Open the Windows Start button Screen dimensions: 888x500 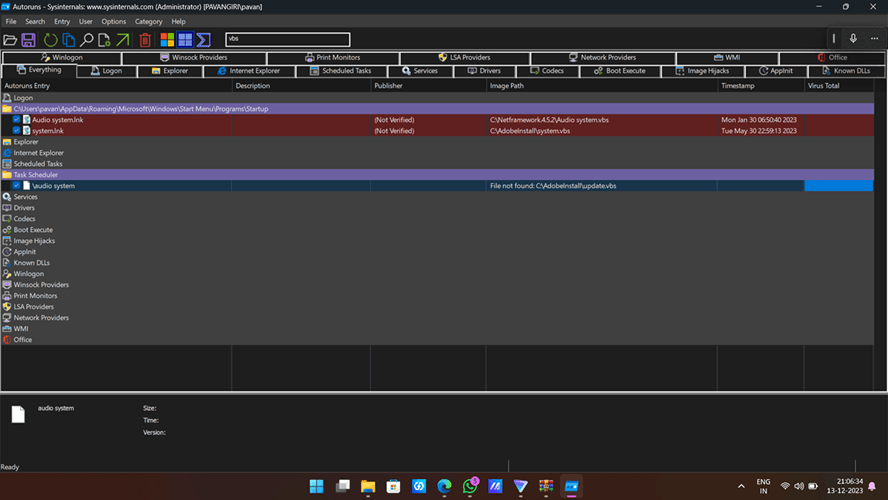pos(317,486)
